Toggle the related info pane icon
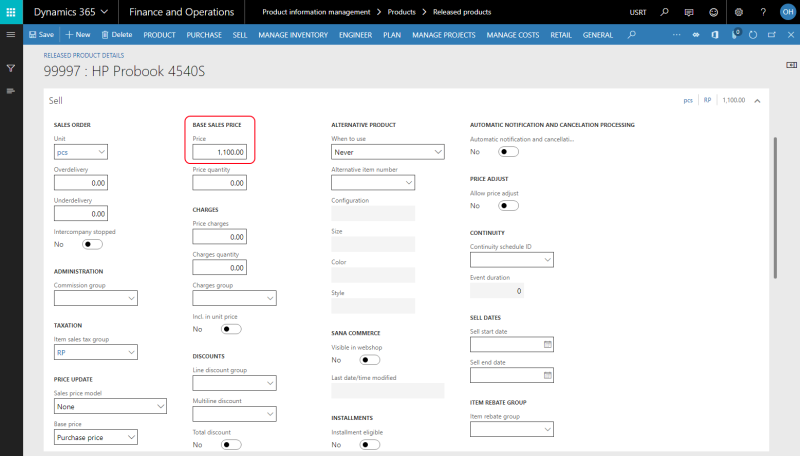Viewport: 800px width, 456px height. pyautogui.click(x=791, y=65)
